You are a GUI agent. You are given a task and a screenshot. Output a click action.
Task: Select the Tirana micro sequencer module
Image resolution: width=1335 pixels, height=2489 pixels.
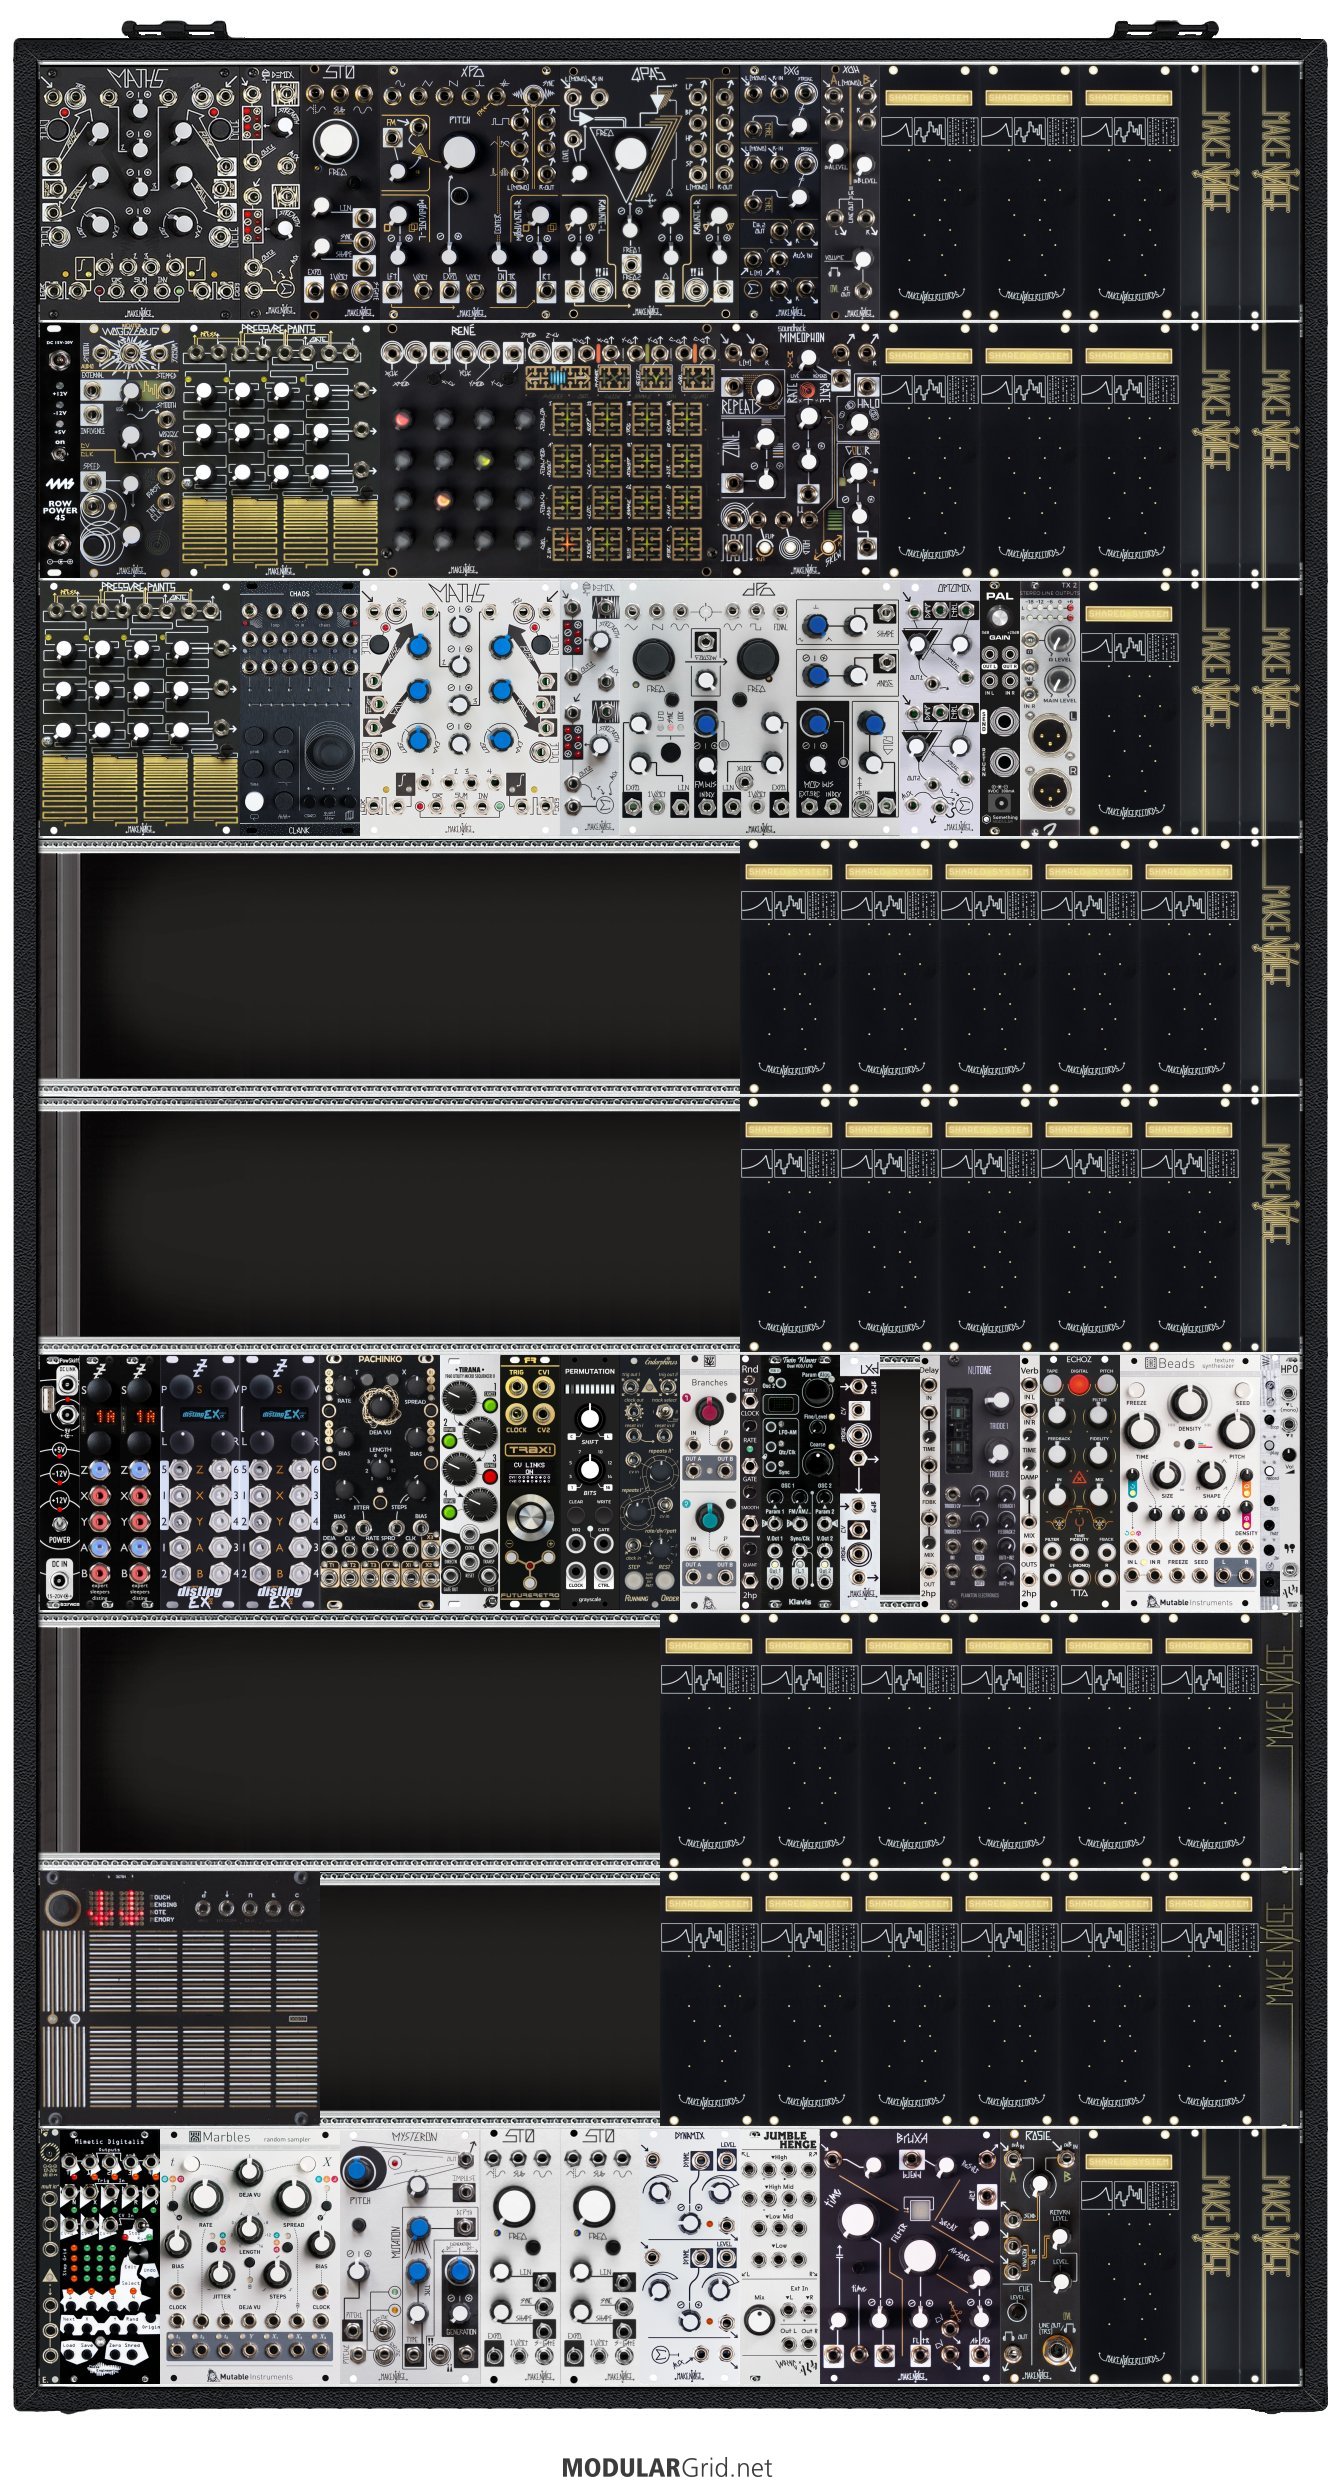click(470, 1482)
